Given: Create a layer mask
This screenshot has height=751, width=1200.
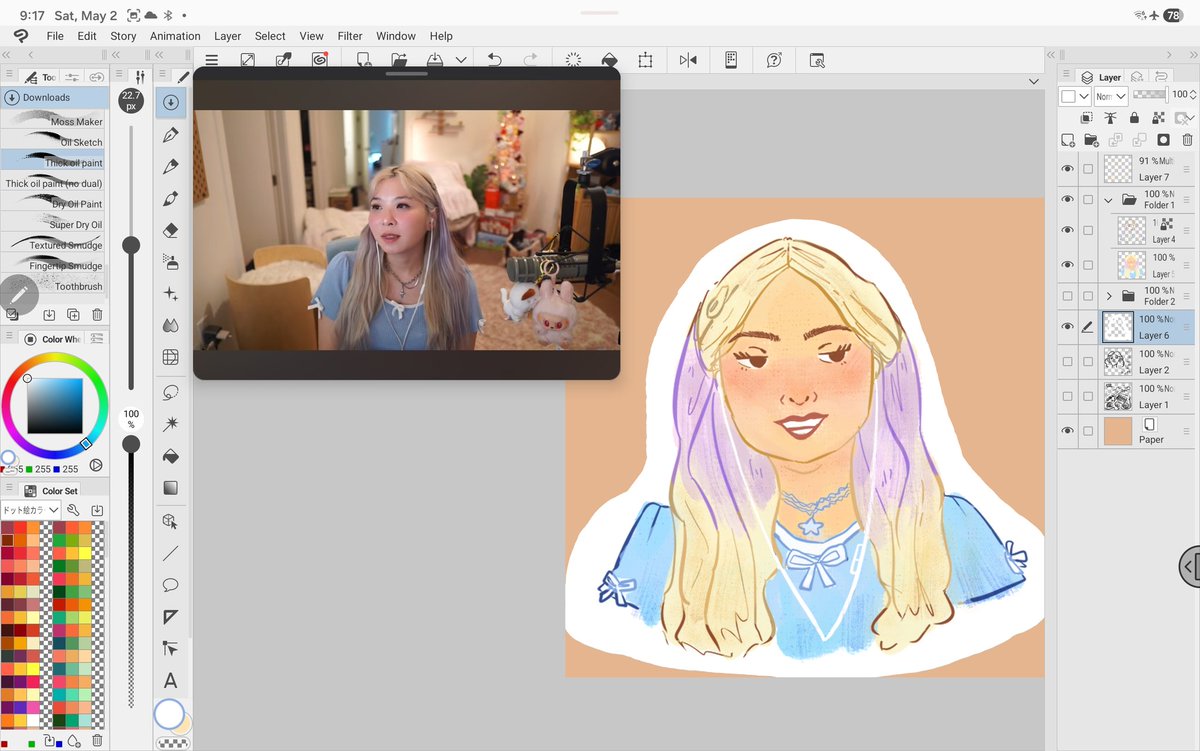Looking at the screenshot, I should point(1163,140).
